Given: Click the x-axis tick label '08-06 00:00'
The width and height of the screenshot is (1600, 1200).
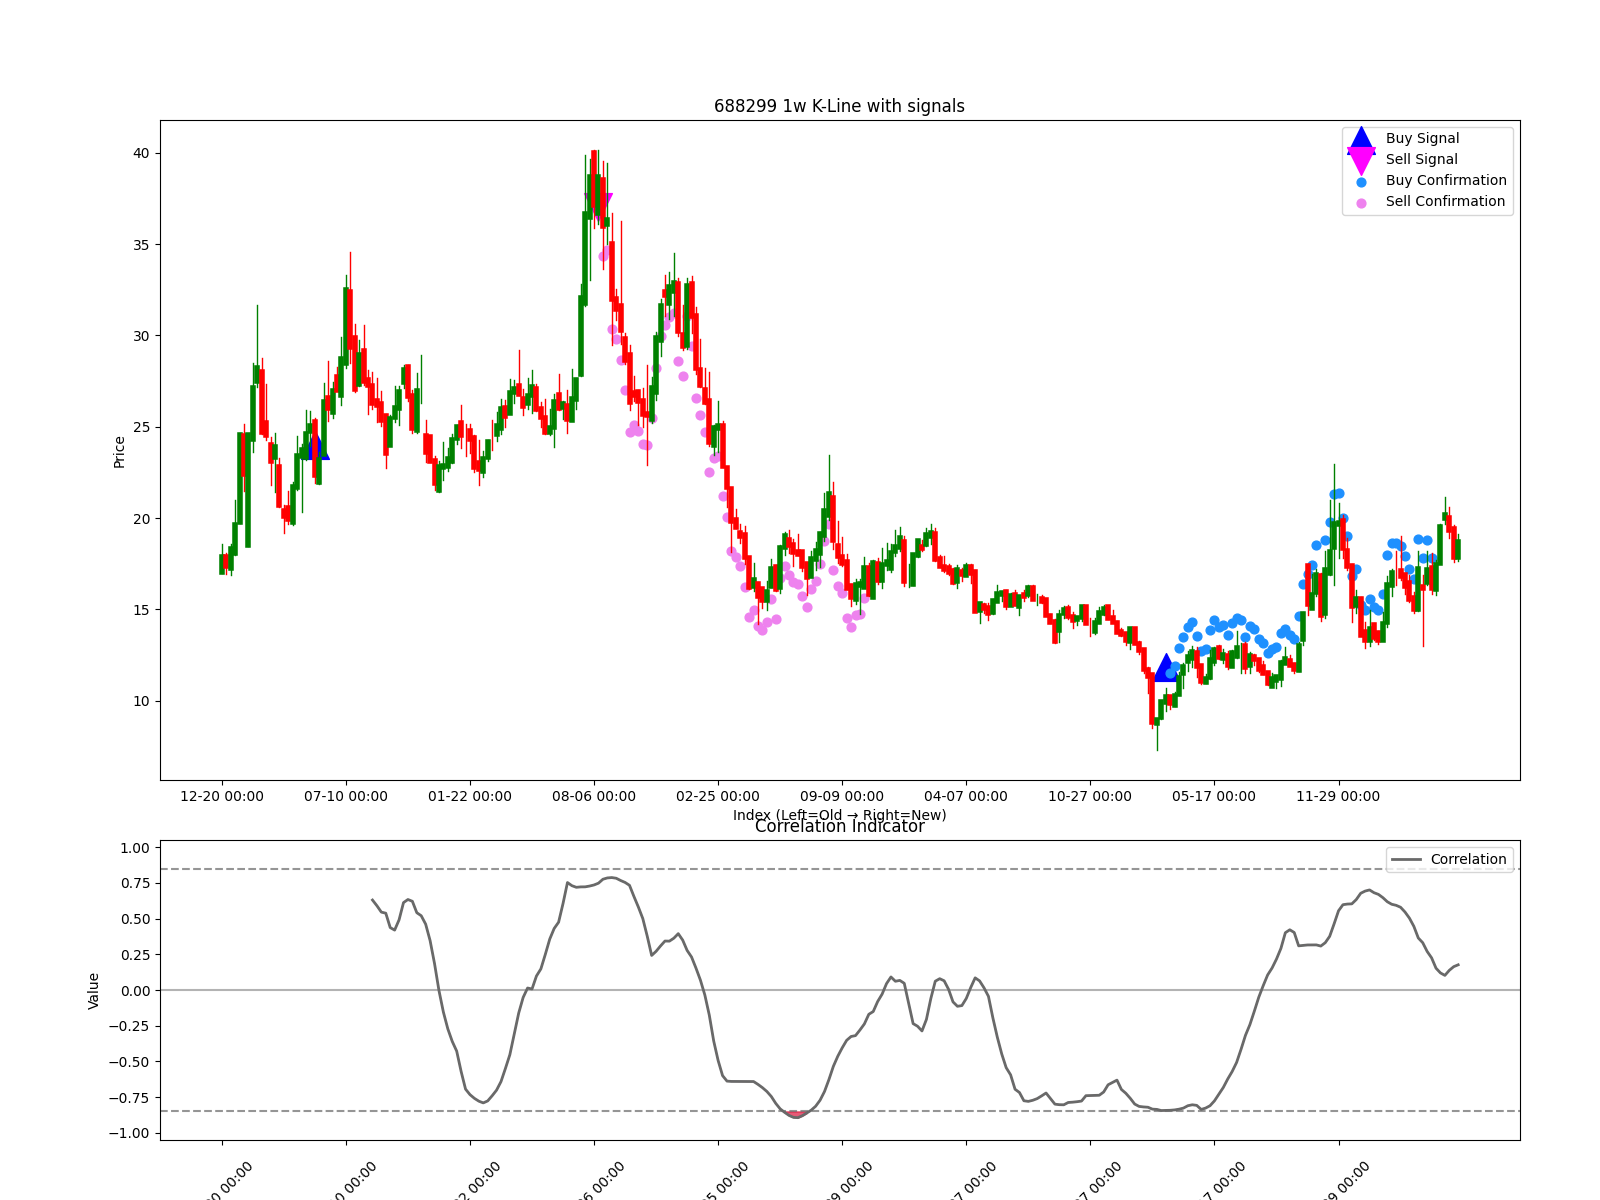Looking at the screenshot, I should point(594,796).
